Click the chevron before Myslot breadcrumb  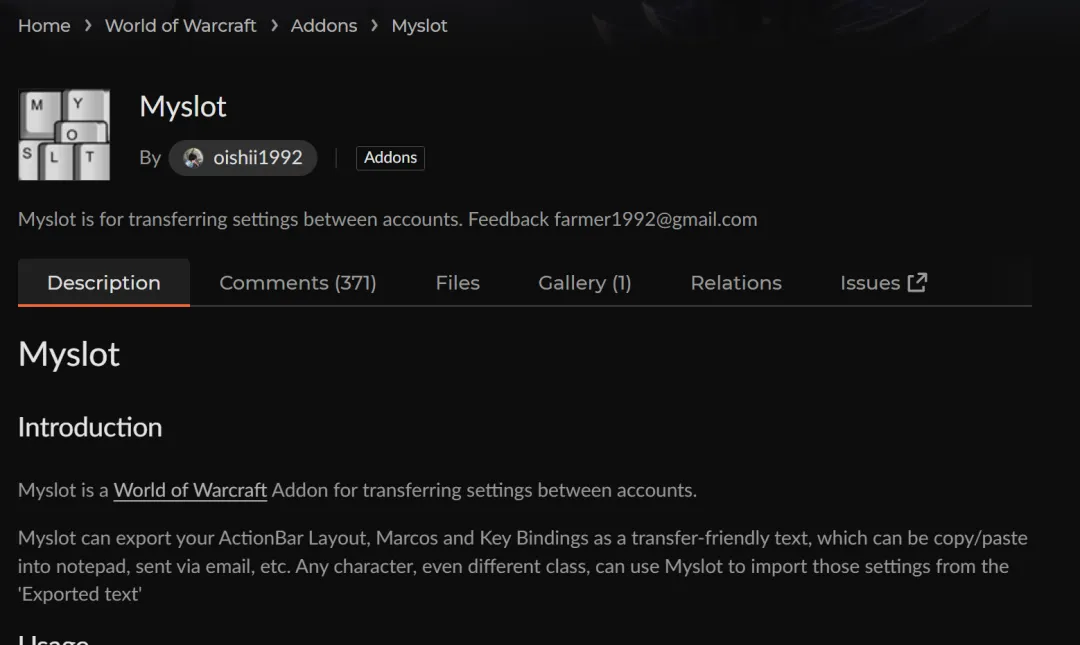tap(374, 26)
